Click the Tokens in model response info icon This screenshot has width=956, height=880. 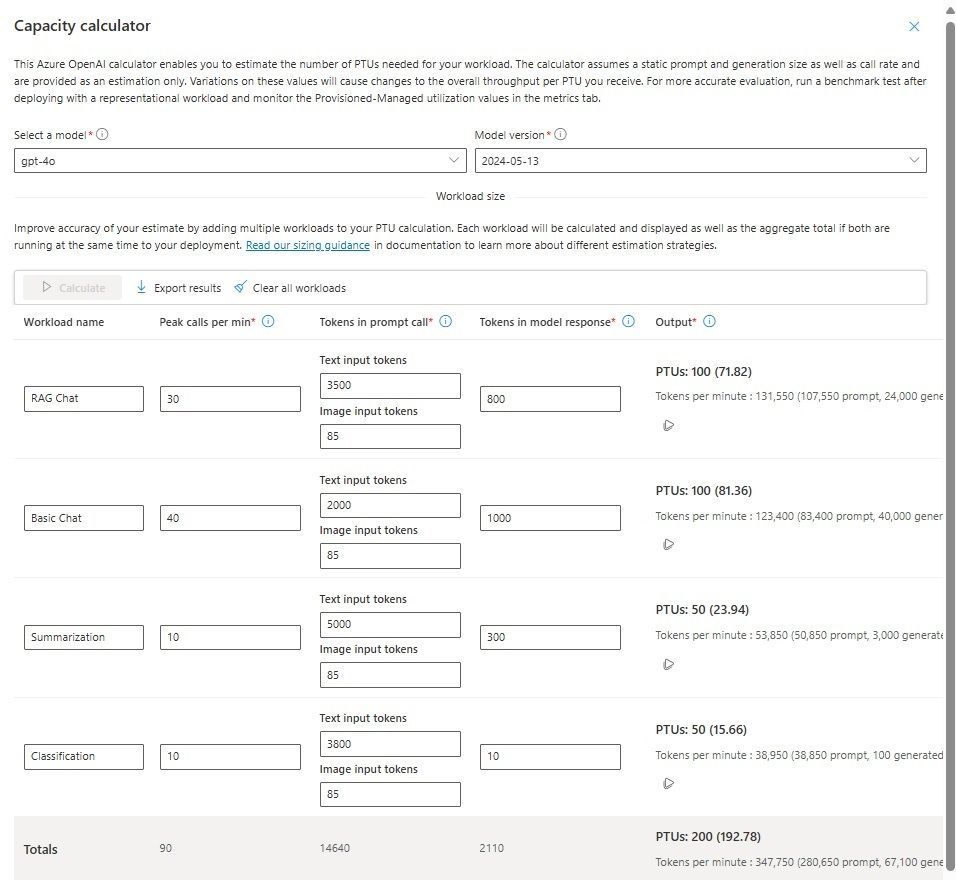pyautogui.click(x=628, y=322)
